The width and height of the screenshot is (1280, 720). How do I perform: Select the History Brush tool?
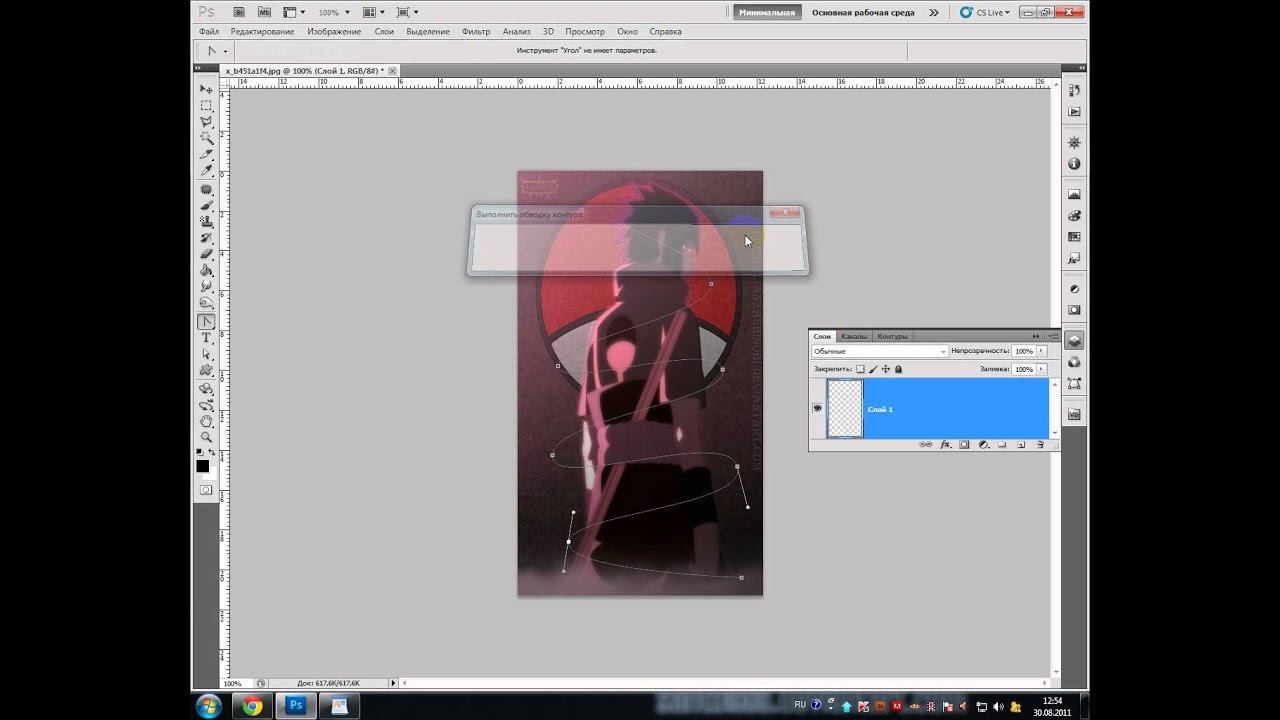pos(206,238)
